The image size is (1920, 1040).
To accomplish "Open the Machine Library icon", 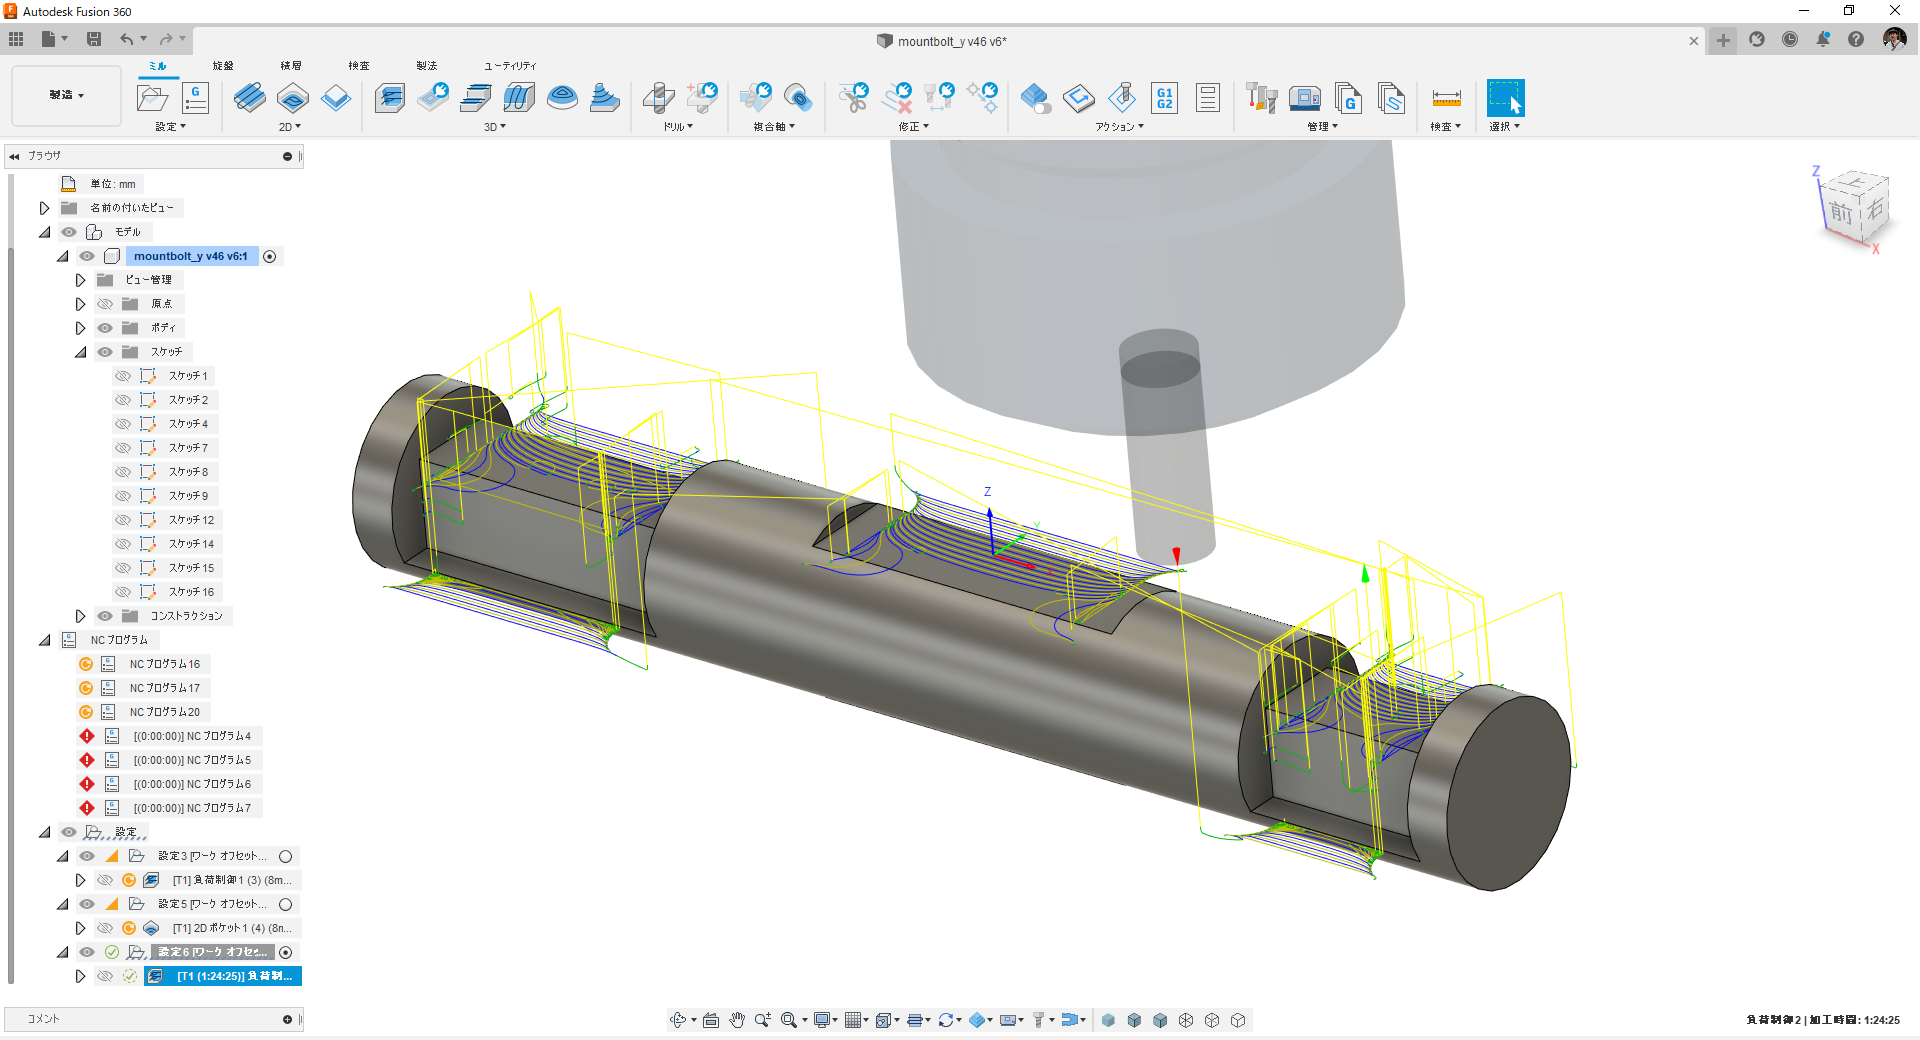I will tap(1305, 98).
